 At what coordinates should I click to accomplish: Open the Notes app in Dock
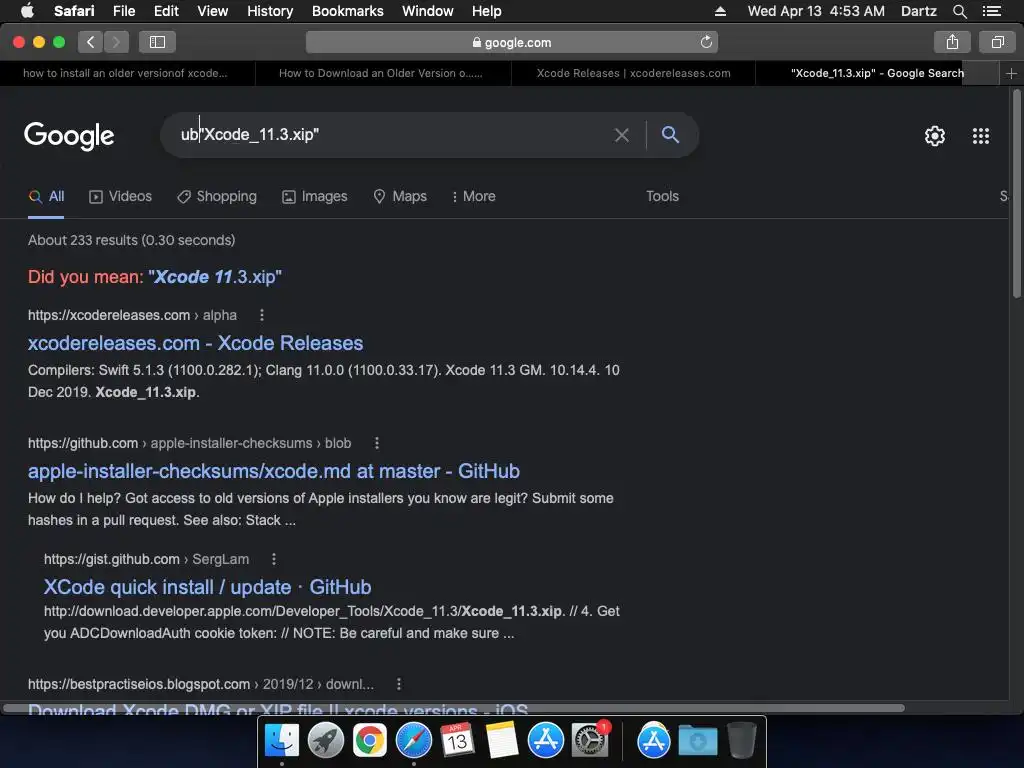point(502,741)
